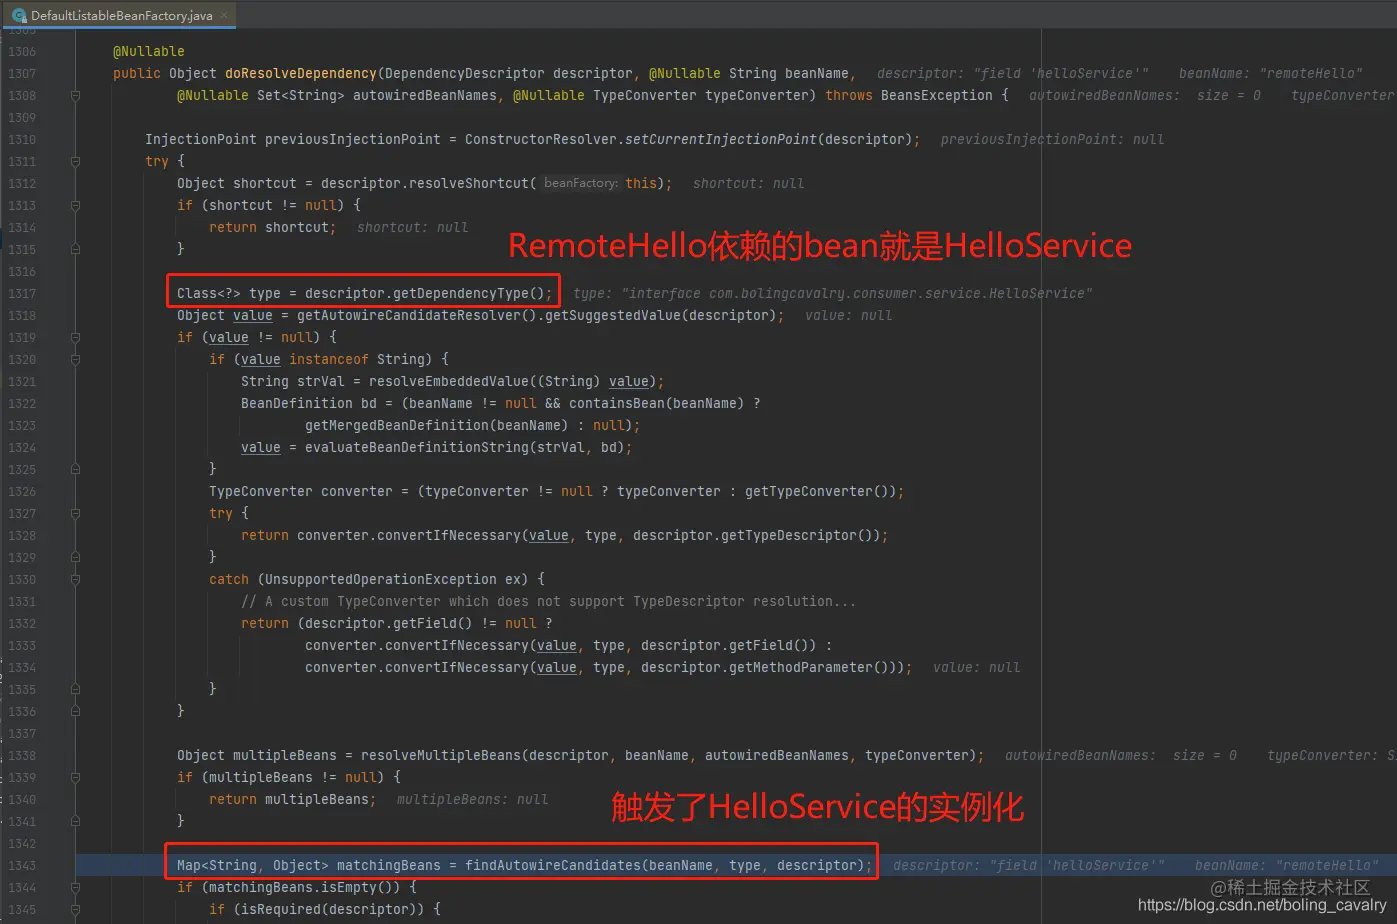Collapse the inner try block at line 1327
The height and width of the screenshot is (924, 1397).
[x=75, y=514]
